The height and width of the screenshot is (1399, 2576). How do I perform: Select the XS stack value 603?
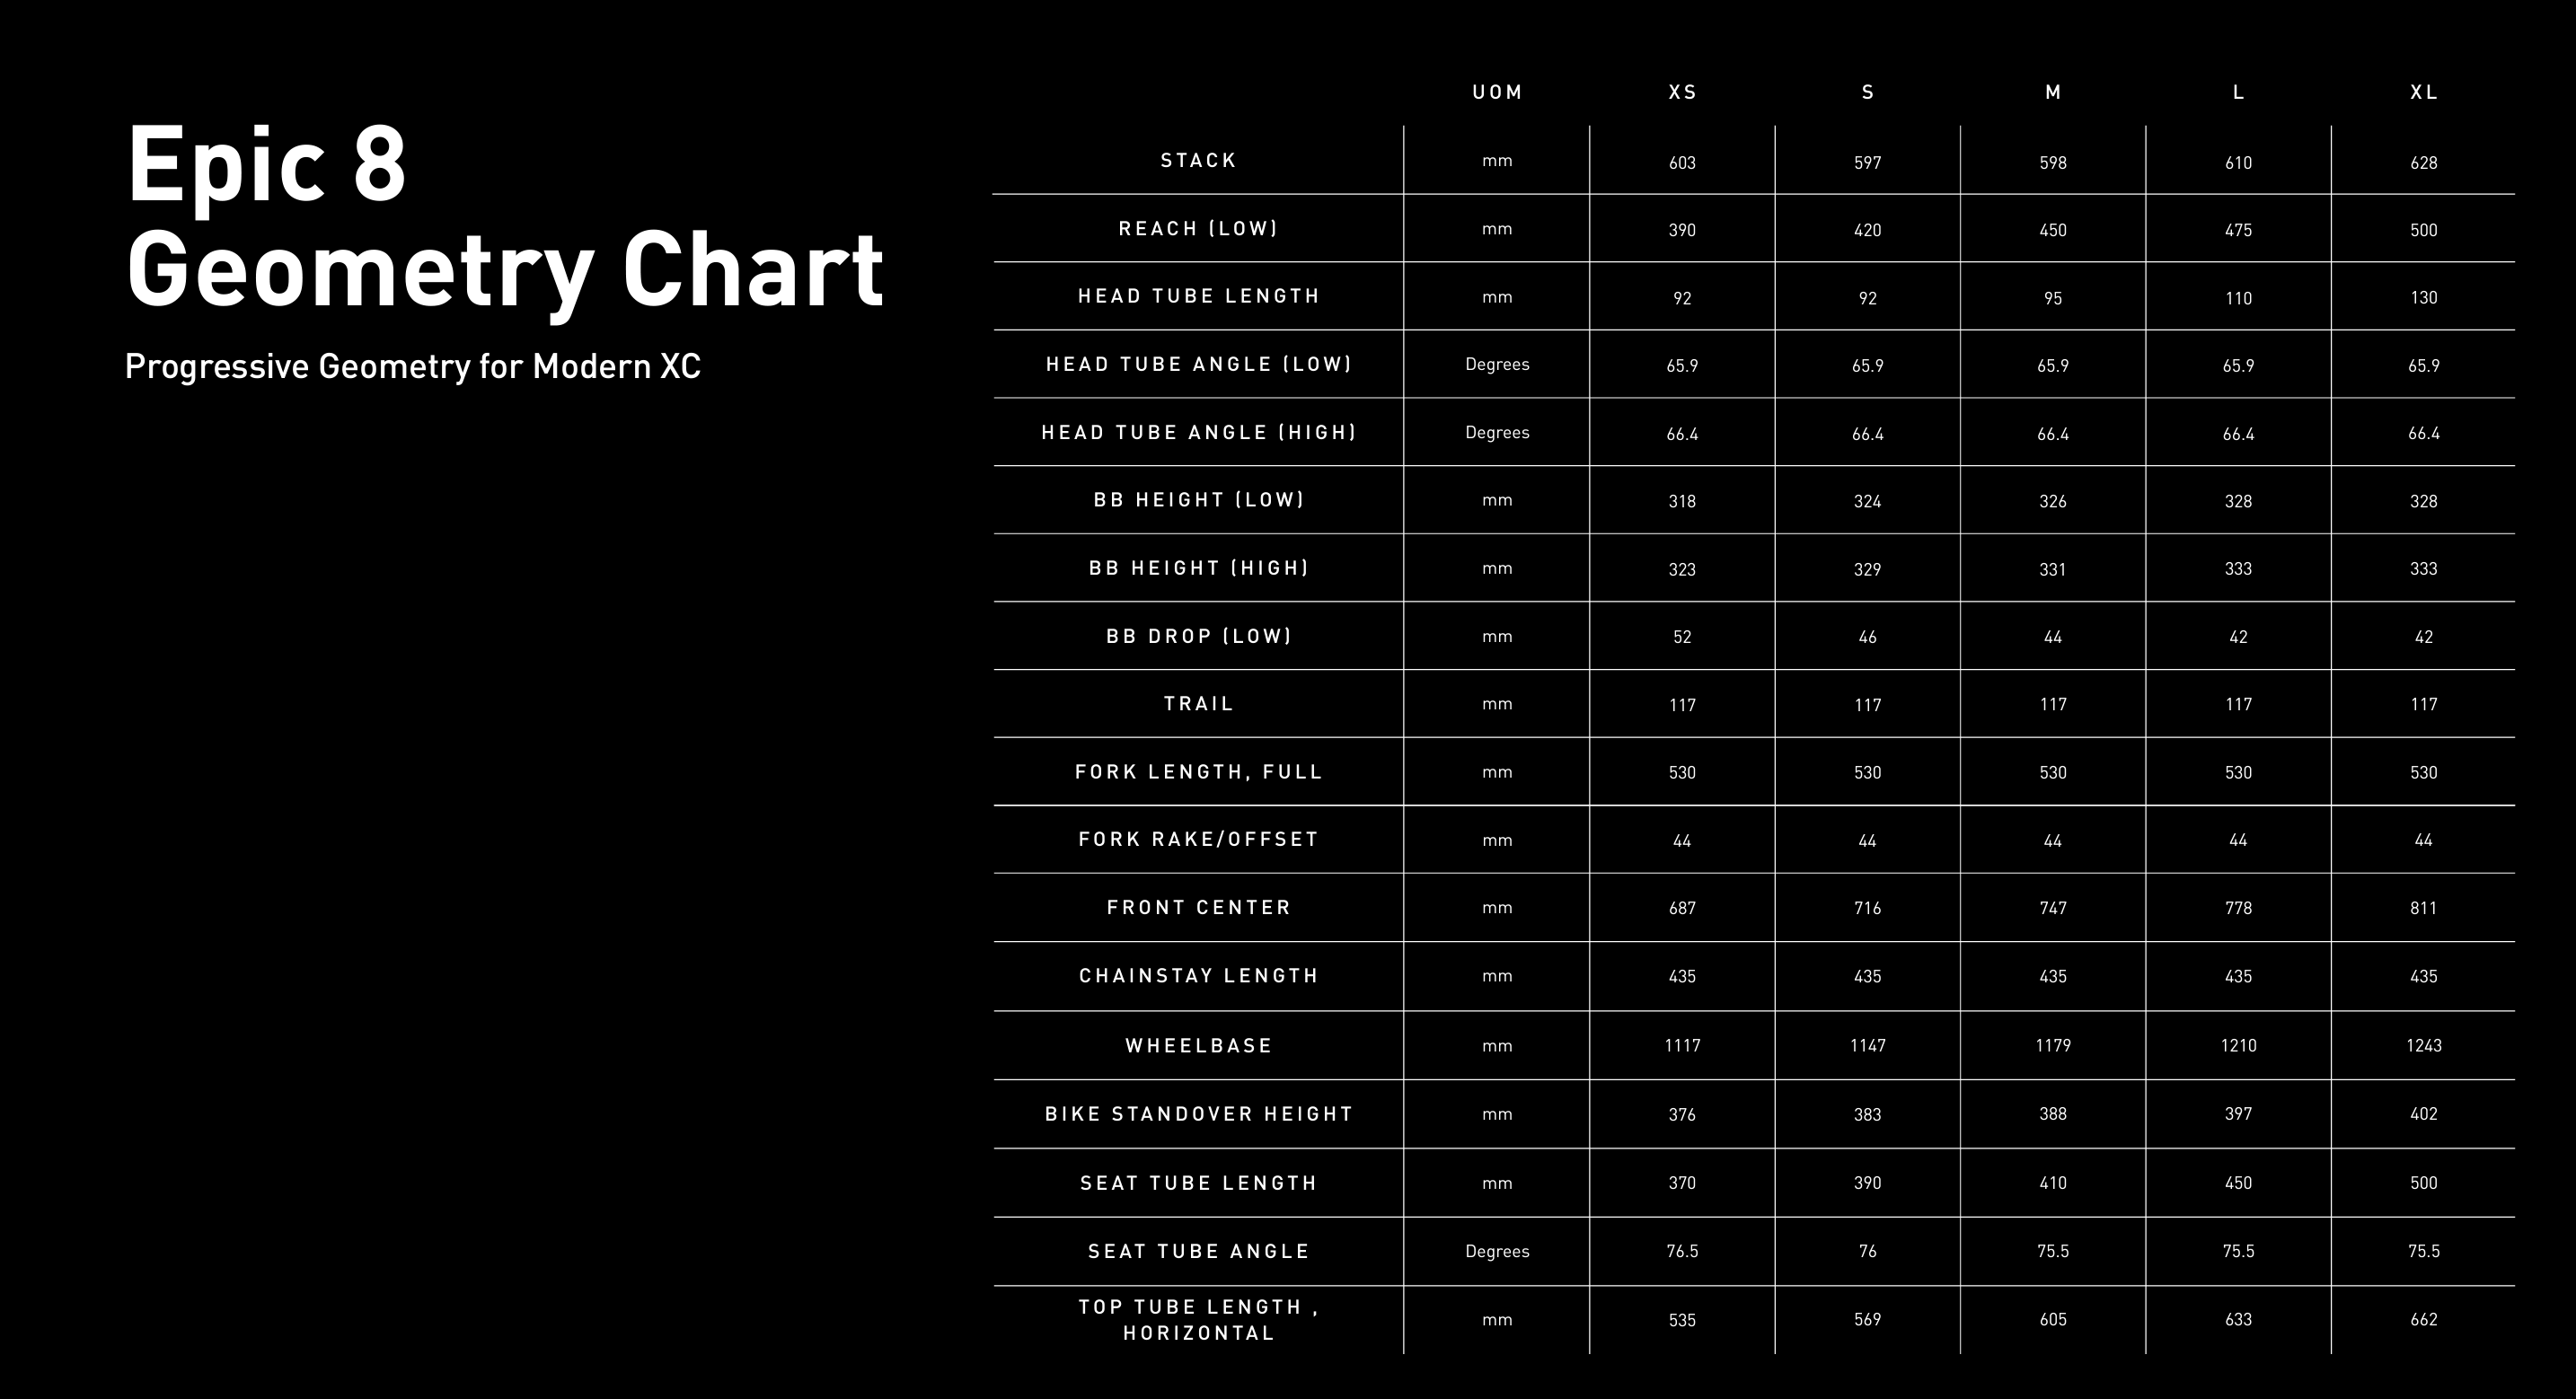(1682, 163)
